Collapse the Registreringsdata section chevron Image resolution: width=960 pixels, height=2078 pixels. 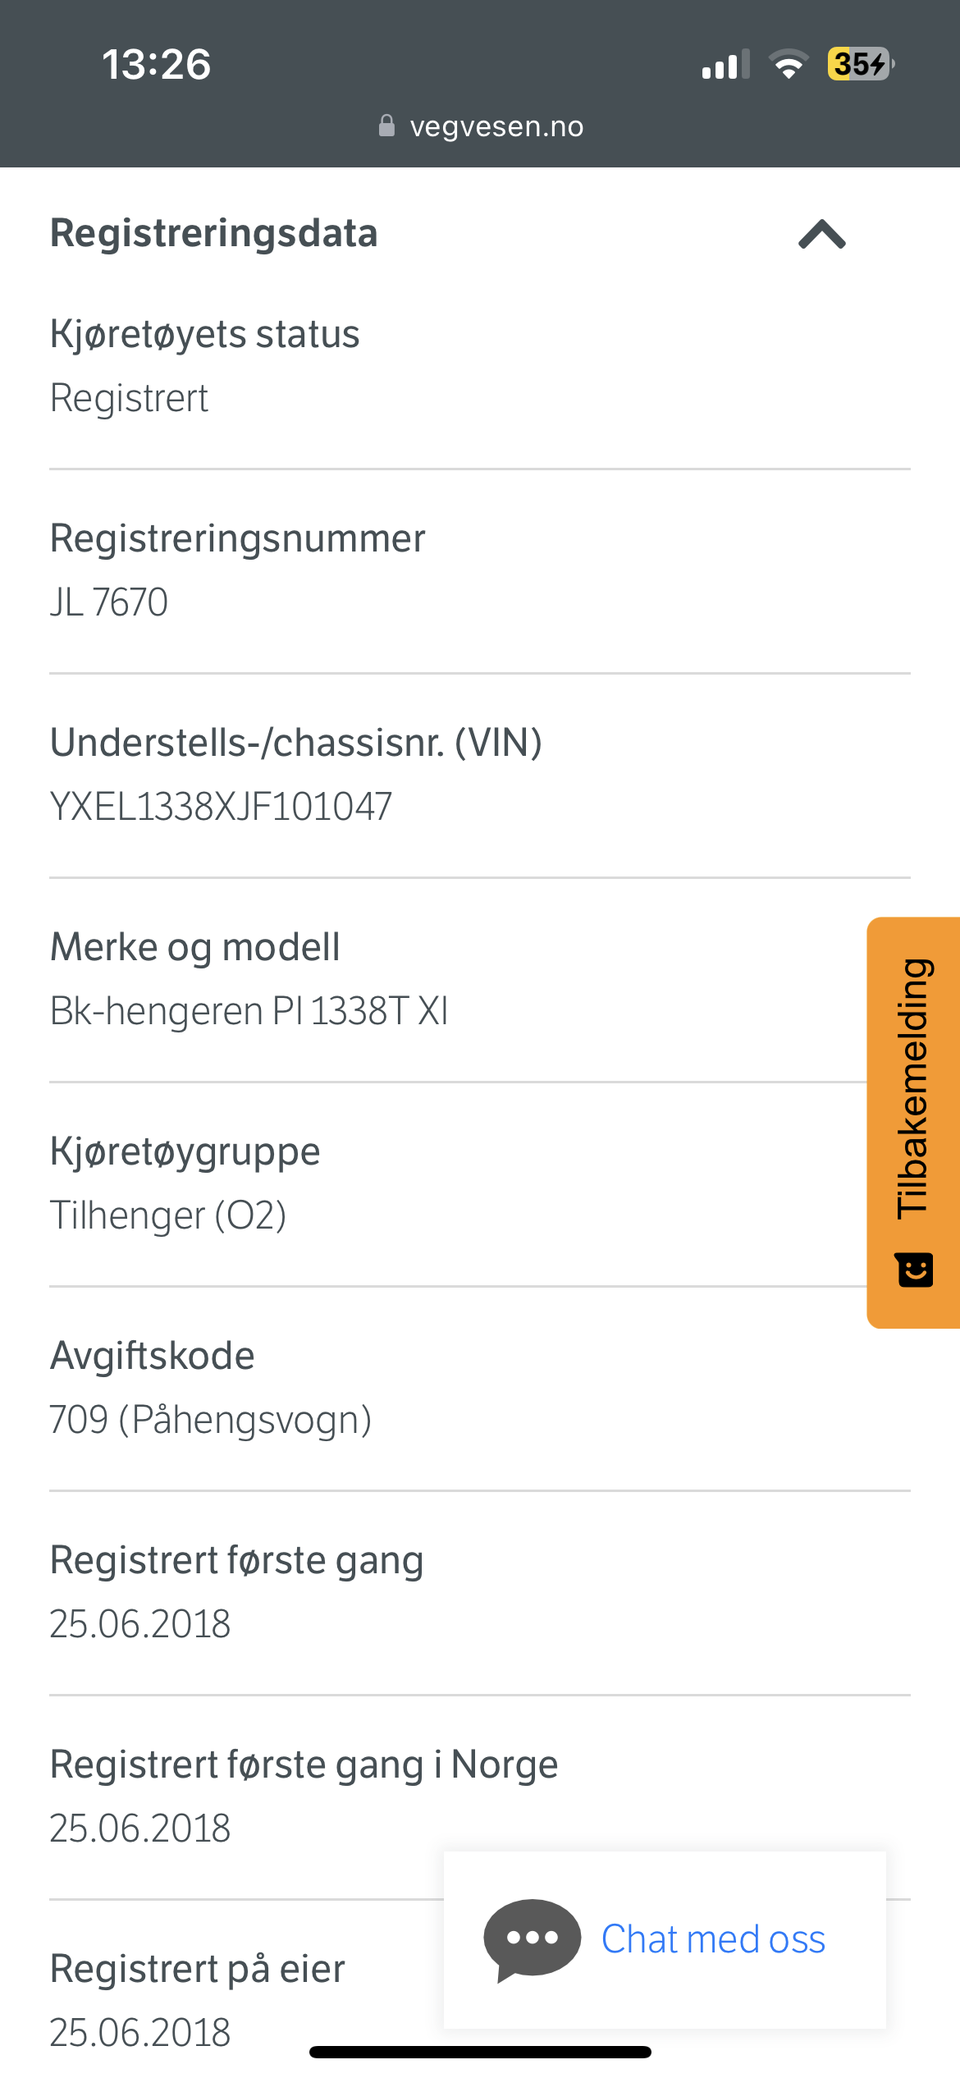tap(822, 235)
